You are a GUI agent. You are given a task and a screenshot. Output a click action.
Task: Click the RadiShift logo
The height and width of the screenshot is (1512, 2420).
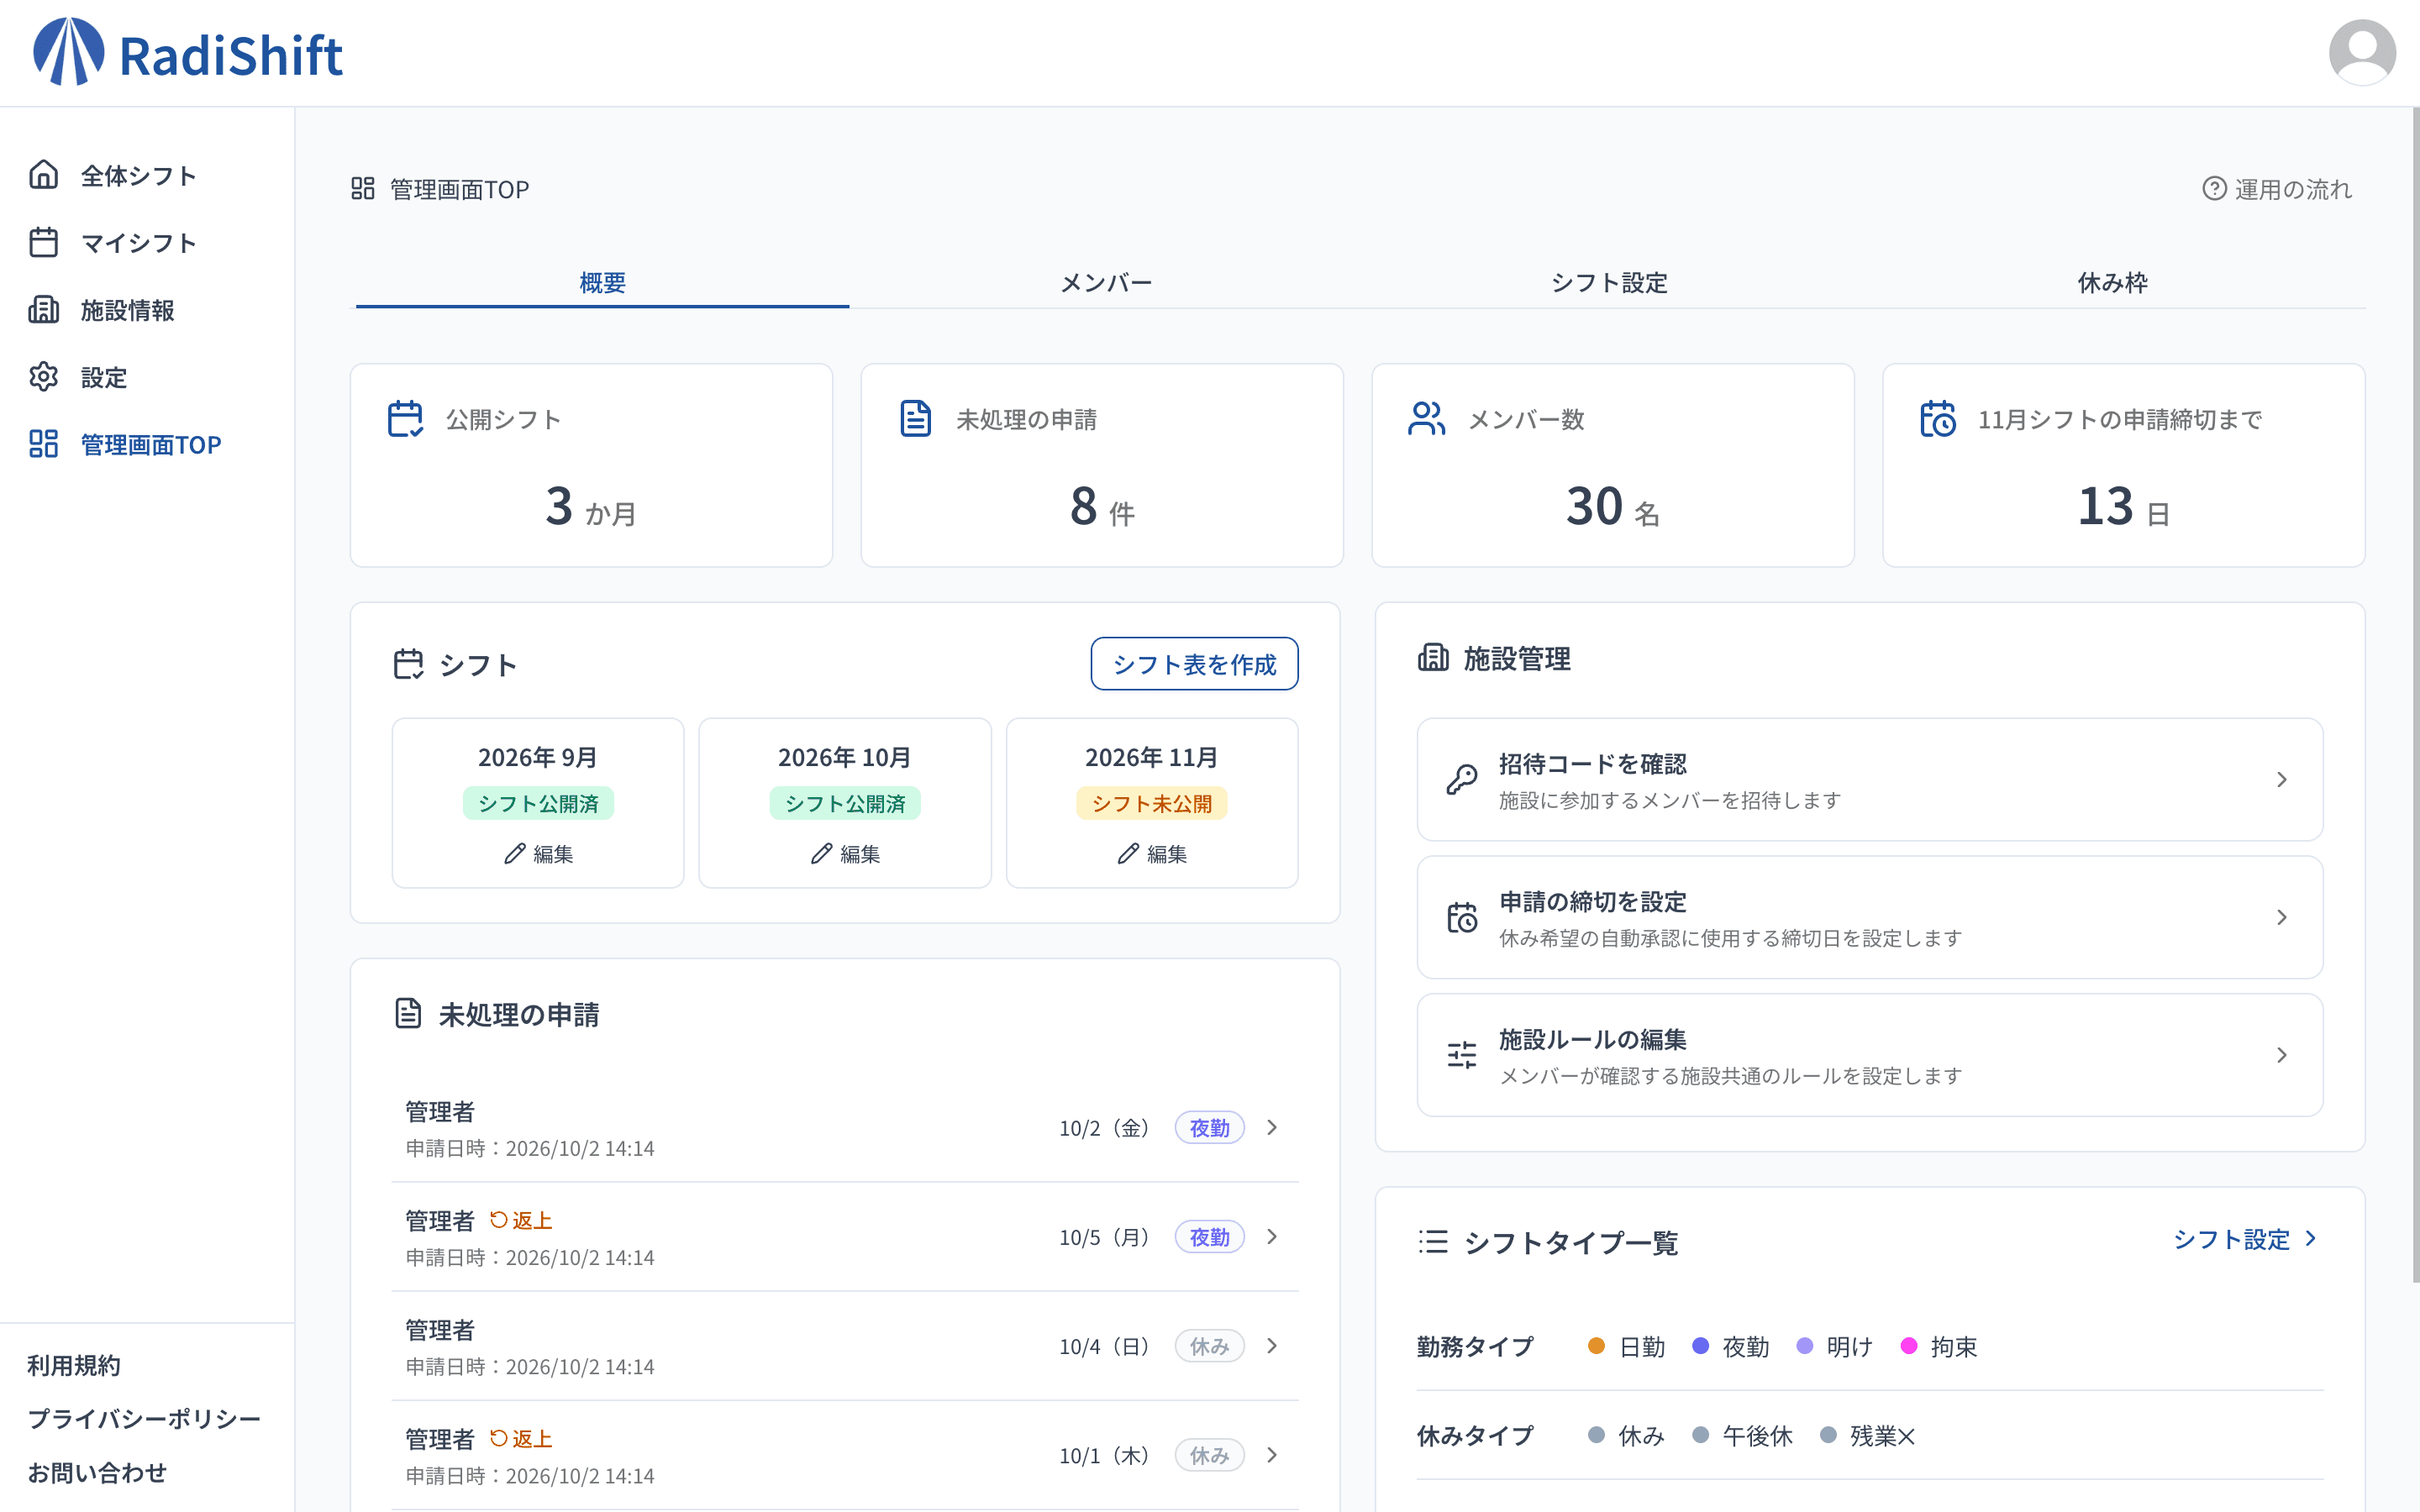188,53
